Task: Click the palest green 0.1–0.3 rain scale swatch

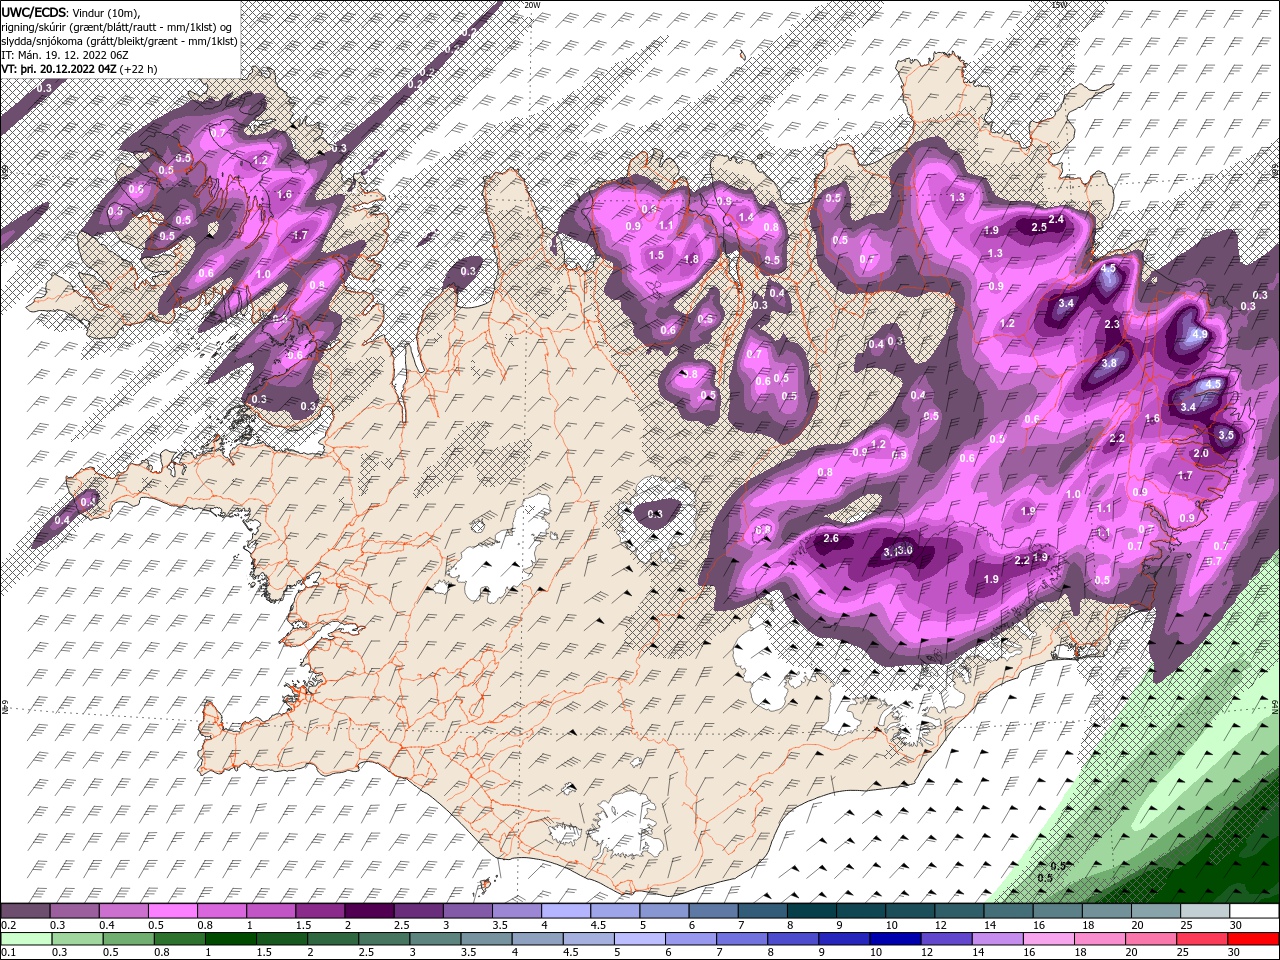Action: 26,939
